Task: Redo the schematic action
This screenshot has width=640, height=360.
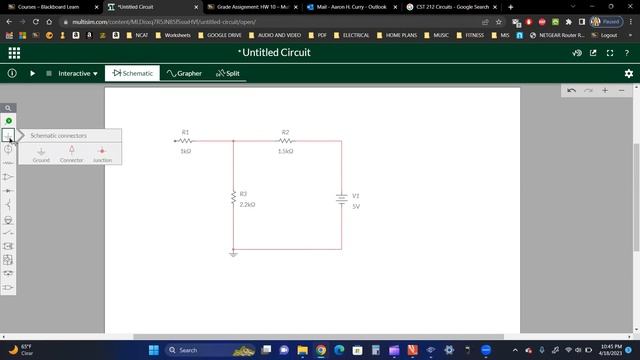Action: tap(588, 90)
